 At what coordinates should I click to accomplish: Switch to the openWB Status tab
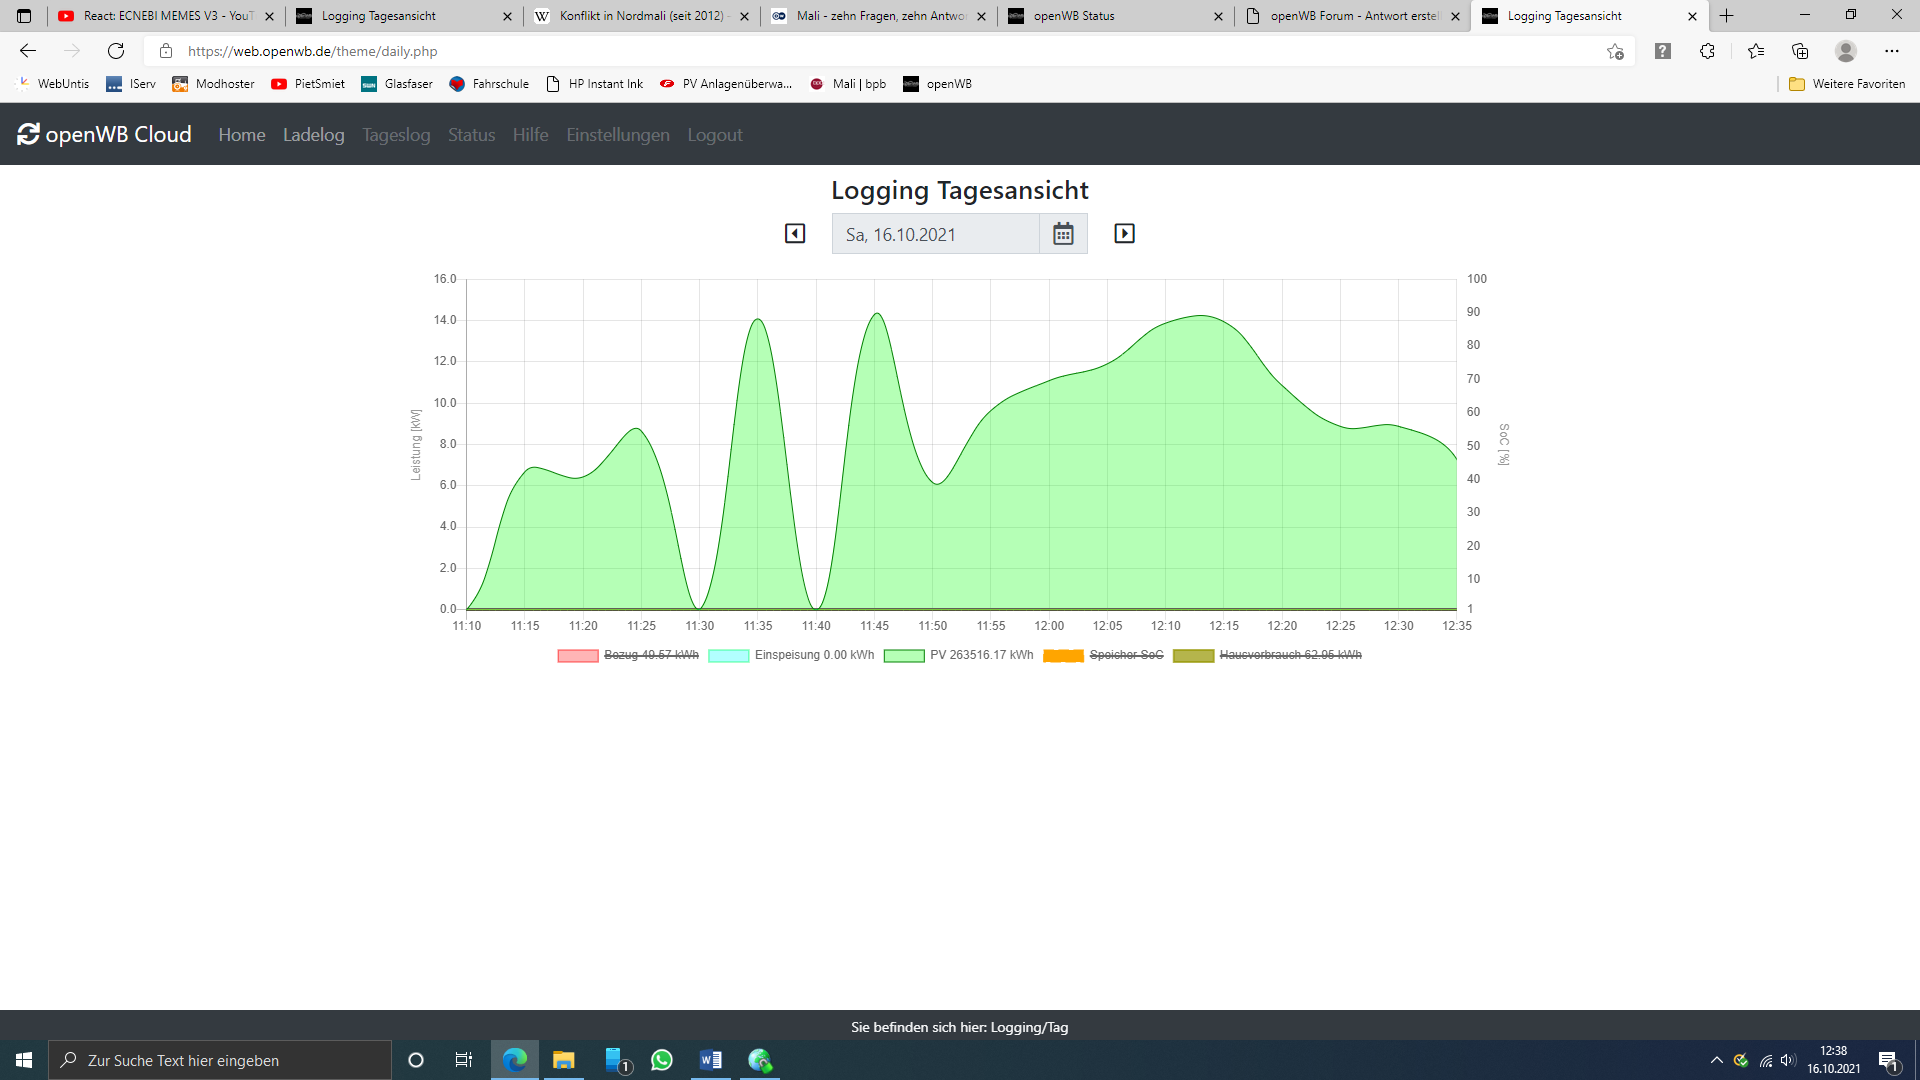point(1074,16)
